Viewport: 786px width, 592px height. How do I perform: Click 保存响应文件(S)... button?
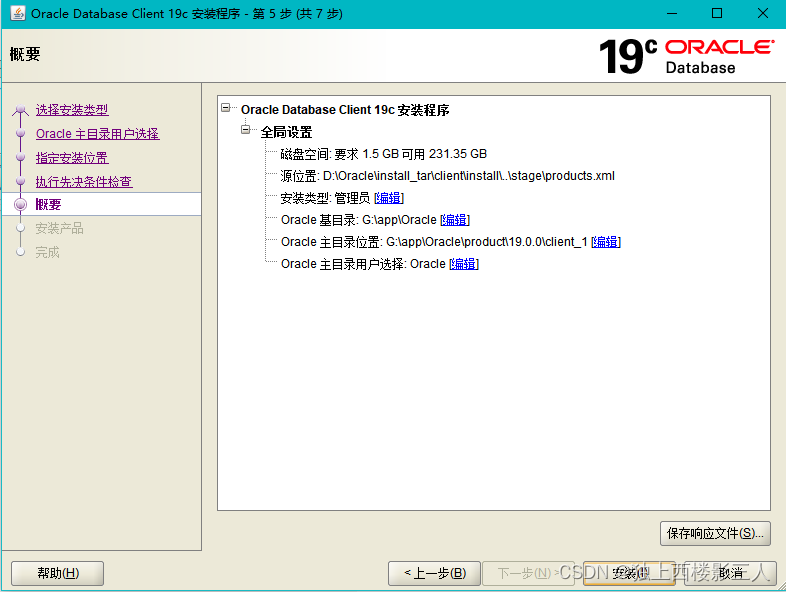point(715,533)
